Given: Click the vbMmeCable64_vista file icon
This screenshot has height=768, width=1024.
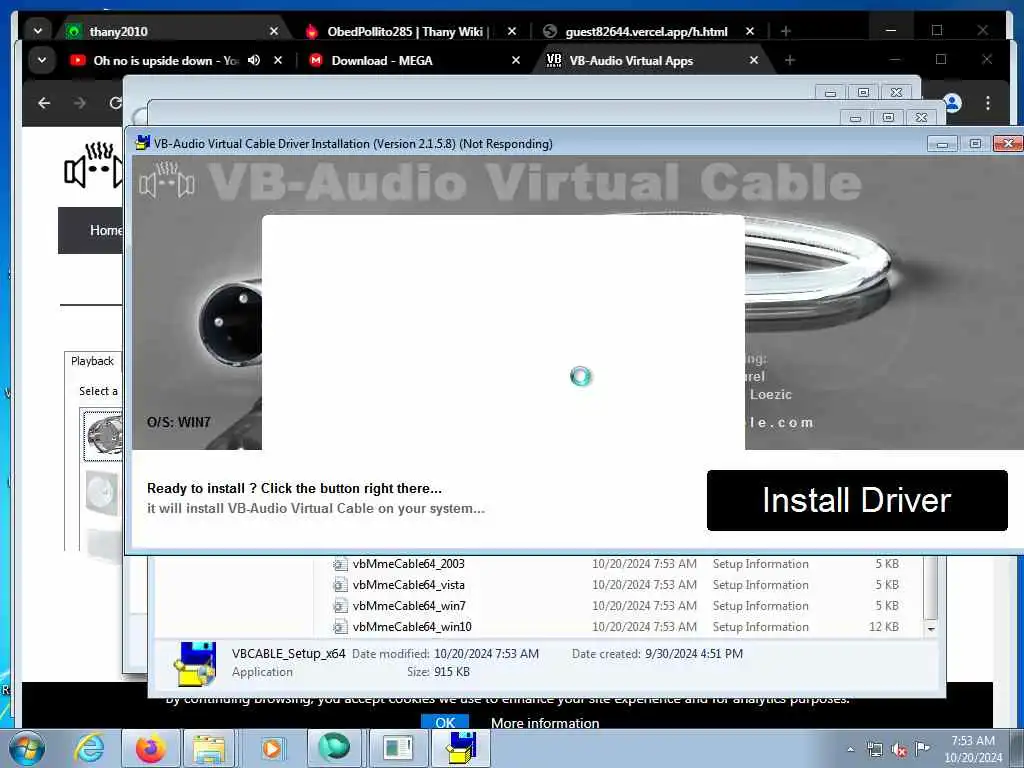Looking at the screenshot, I should 340,584.
